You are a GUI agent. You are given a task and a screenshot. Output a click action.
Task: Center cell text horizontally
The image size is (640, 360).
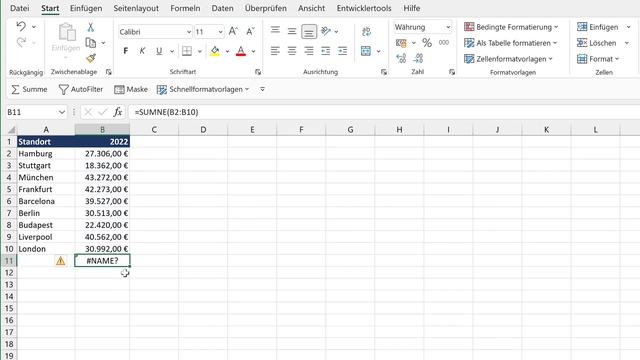tap(292, 51)
